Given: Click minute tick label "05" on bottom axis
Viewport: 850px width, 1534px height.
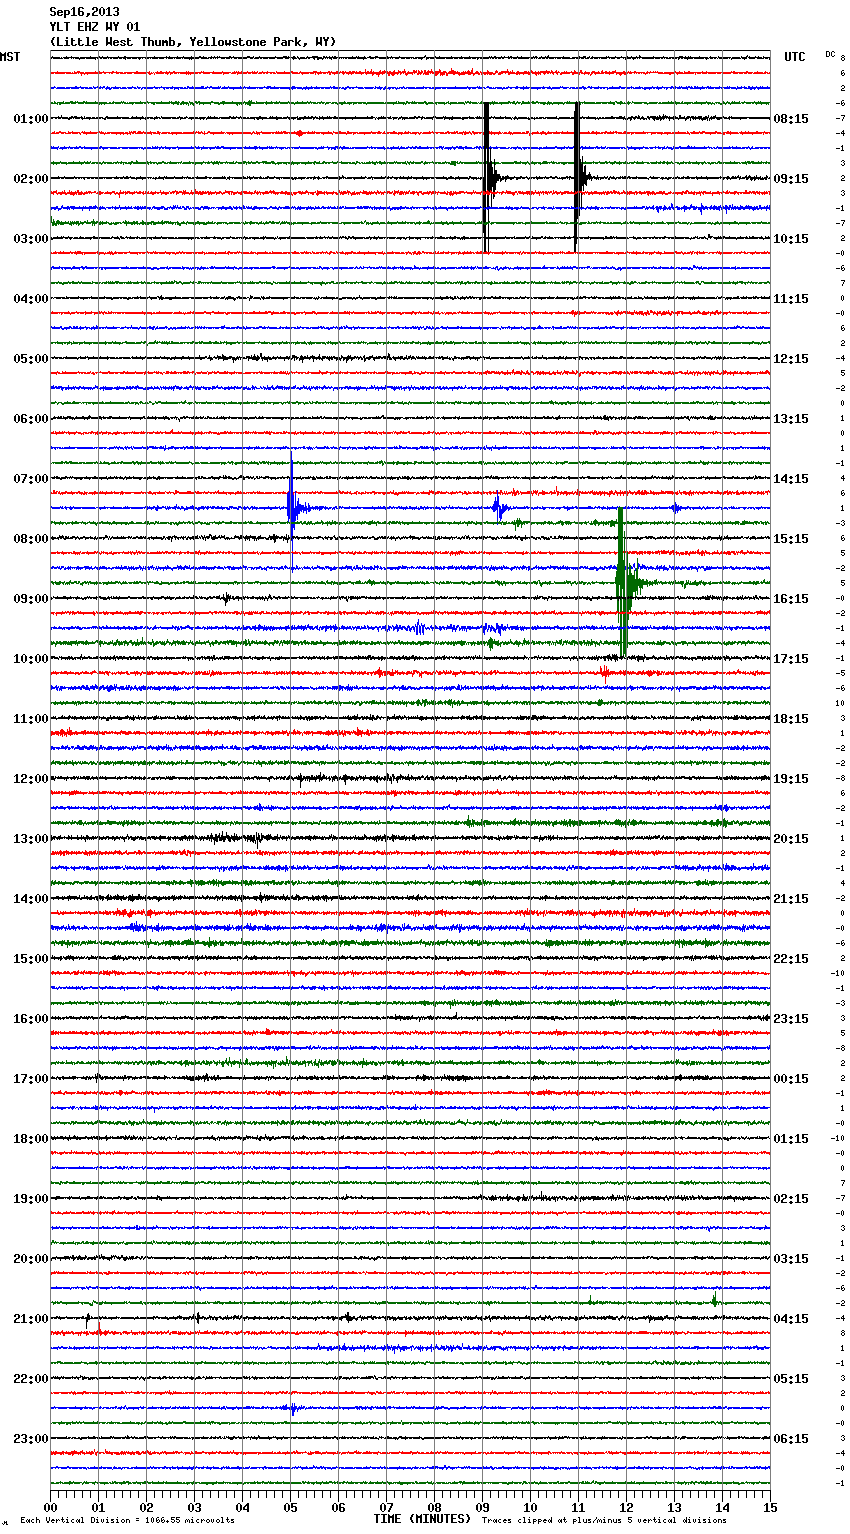Looking at the screenshot, I should coord(290,1508).
